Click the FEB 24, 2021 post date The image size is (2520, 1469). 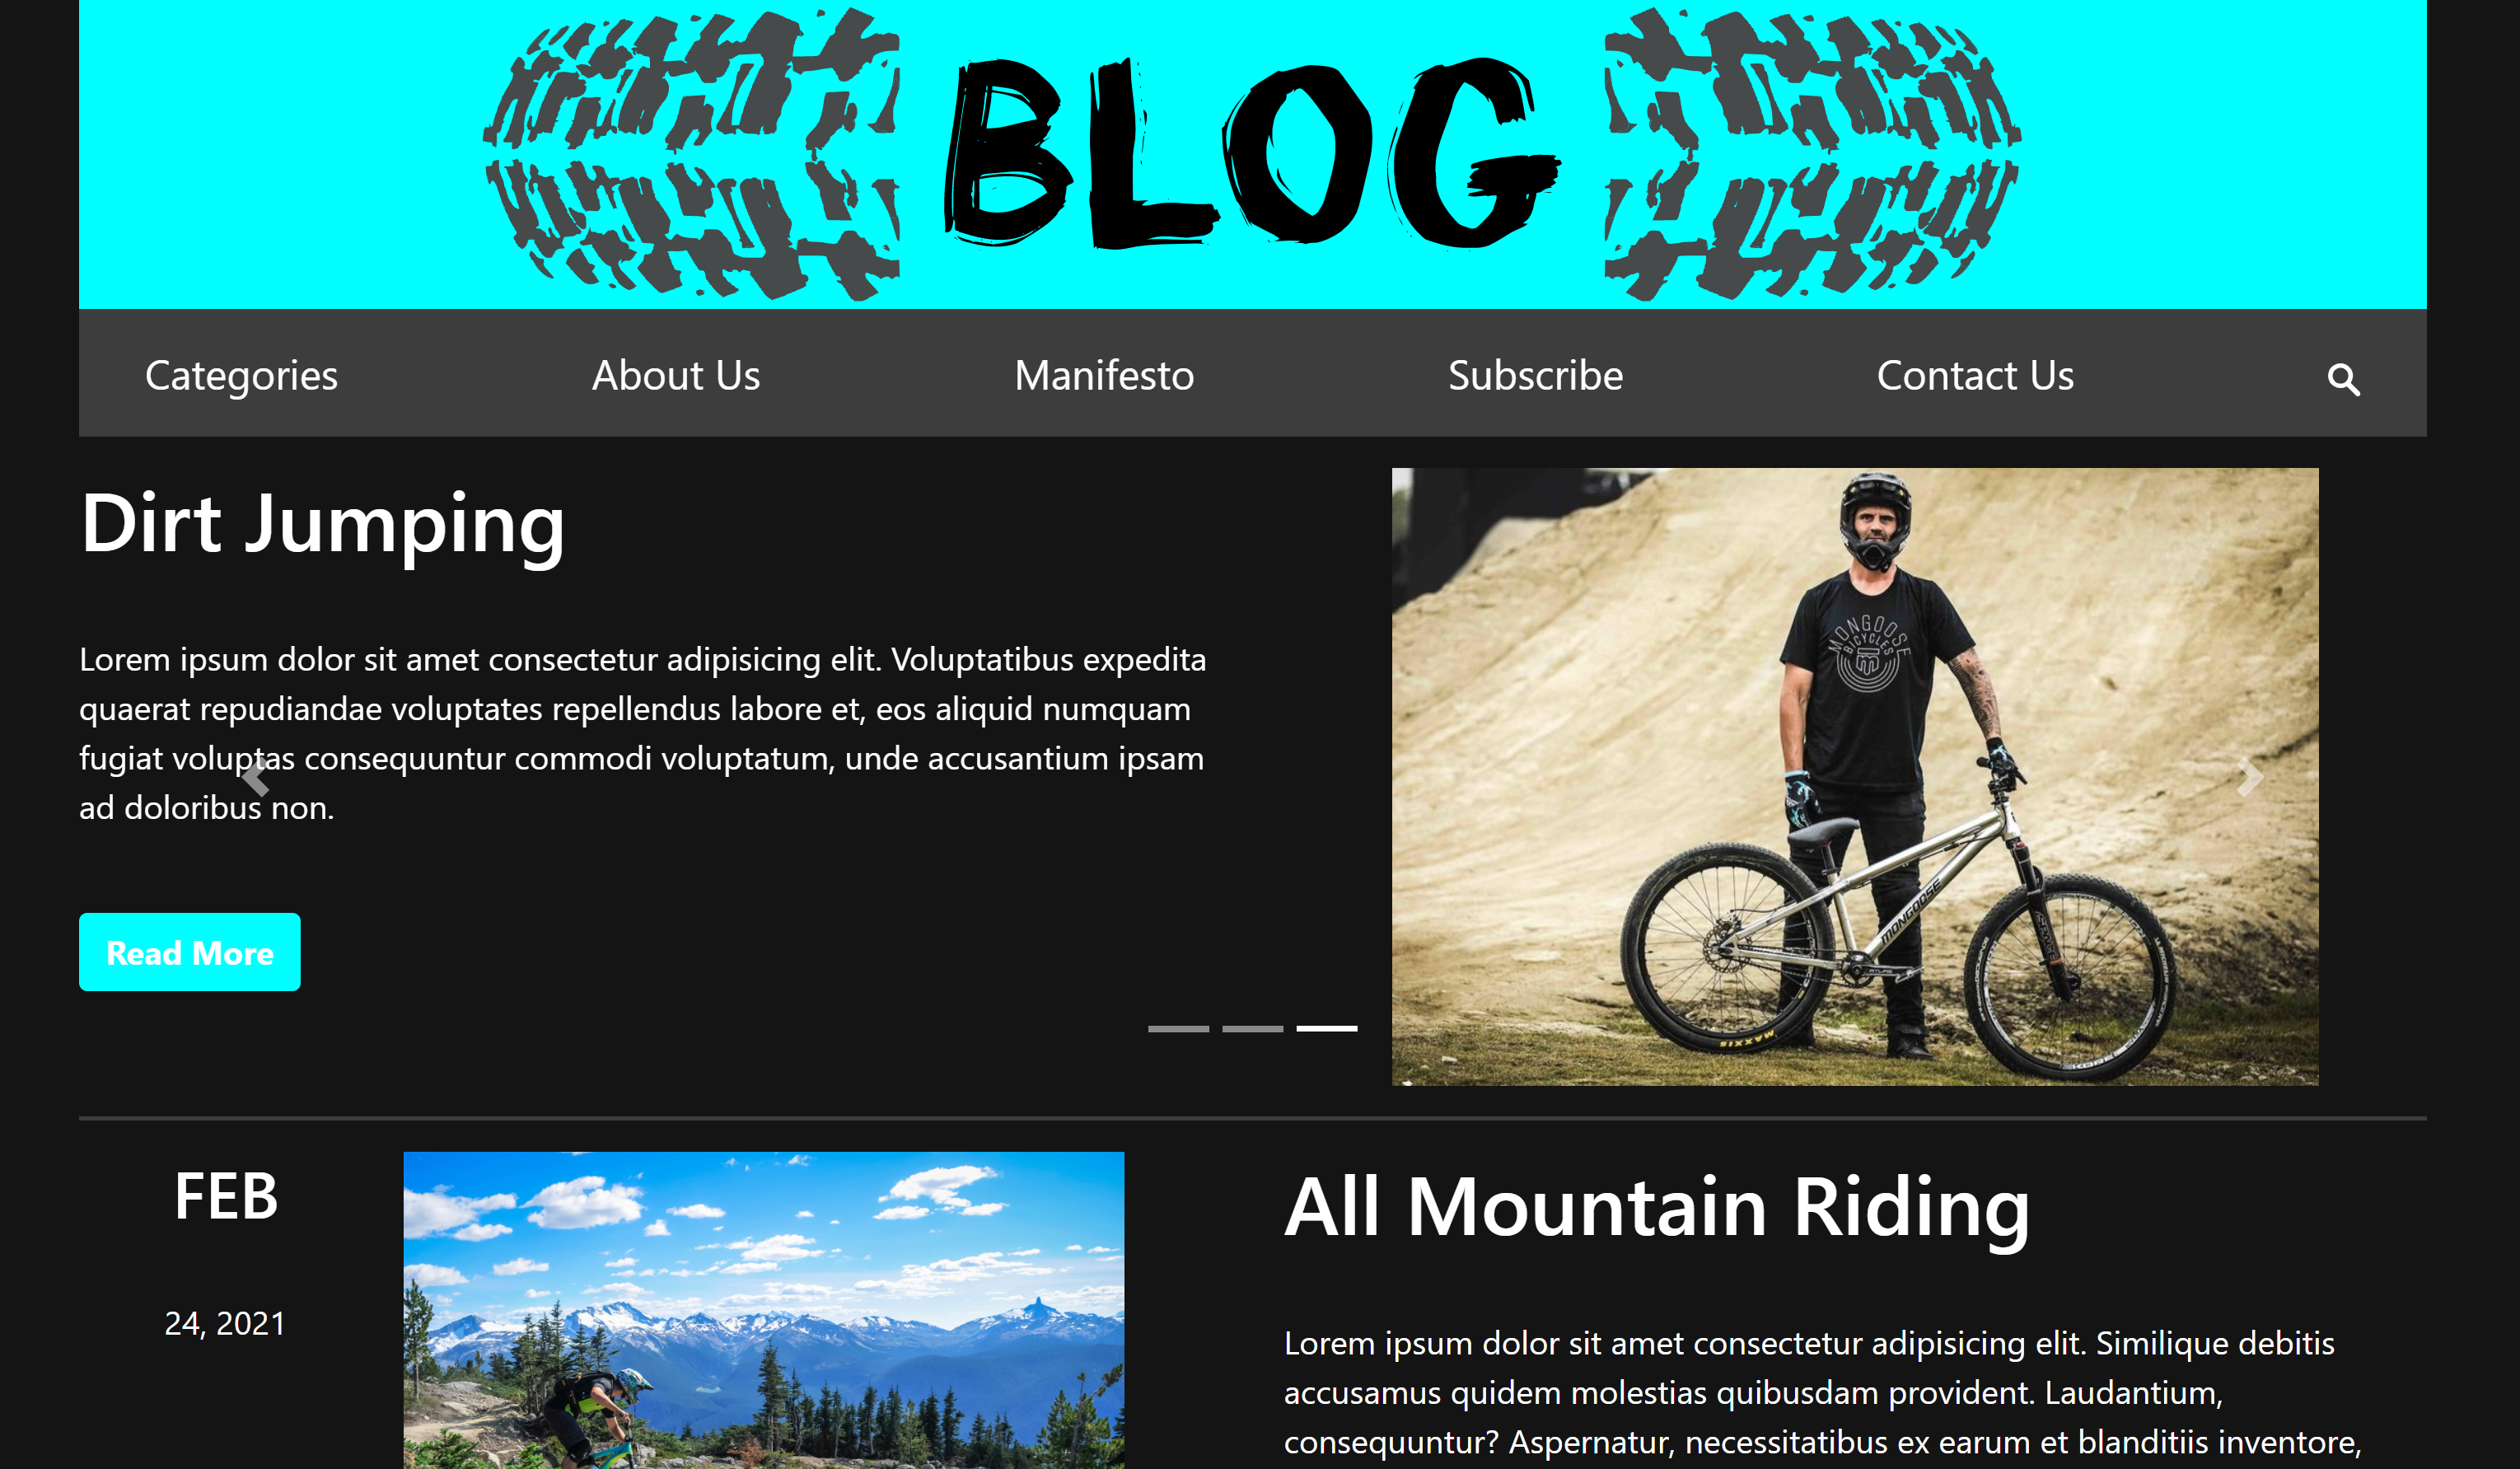tap(226, 1253)
